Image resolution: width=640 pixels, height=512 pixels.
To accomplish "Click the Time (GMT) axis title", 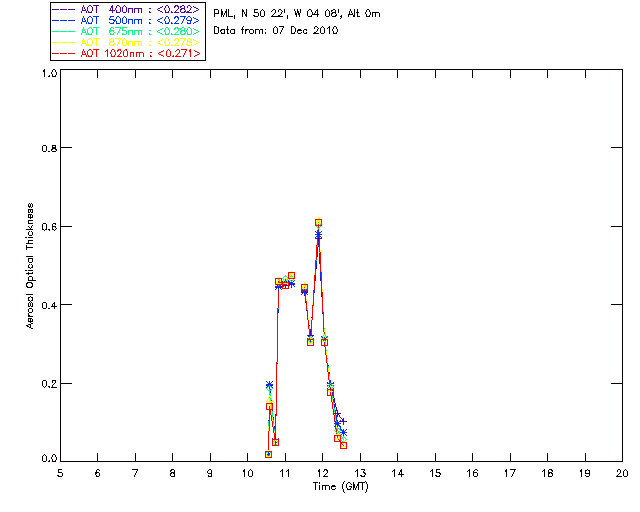I will [x=340, y=487].
